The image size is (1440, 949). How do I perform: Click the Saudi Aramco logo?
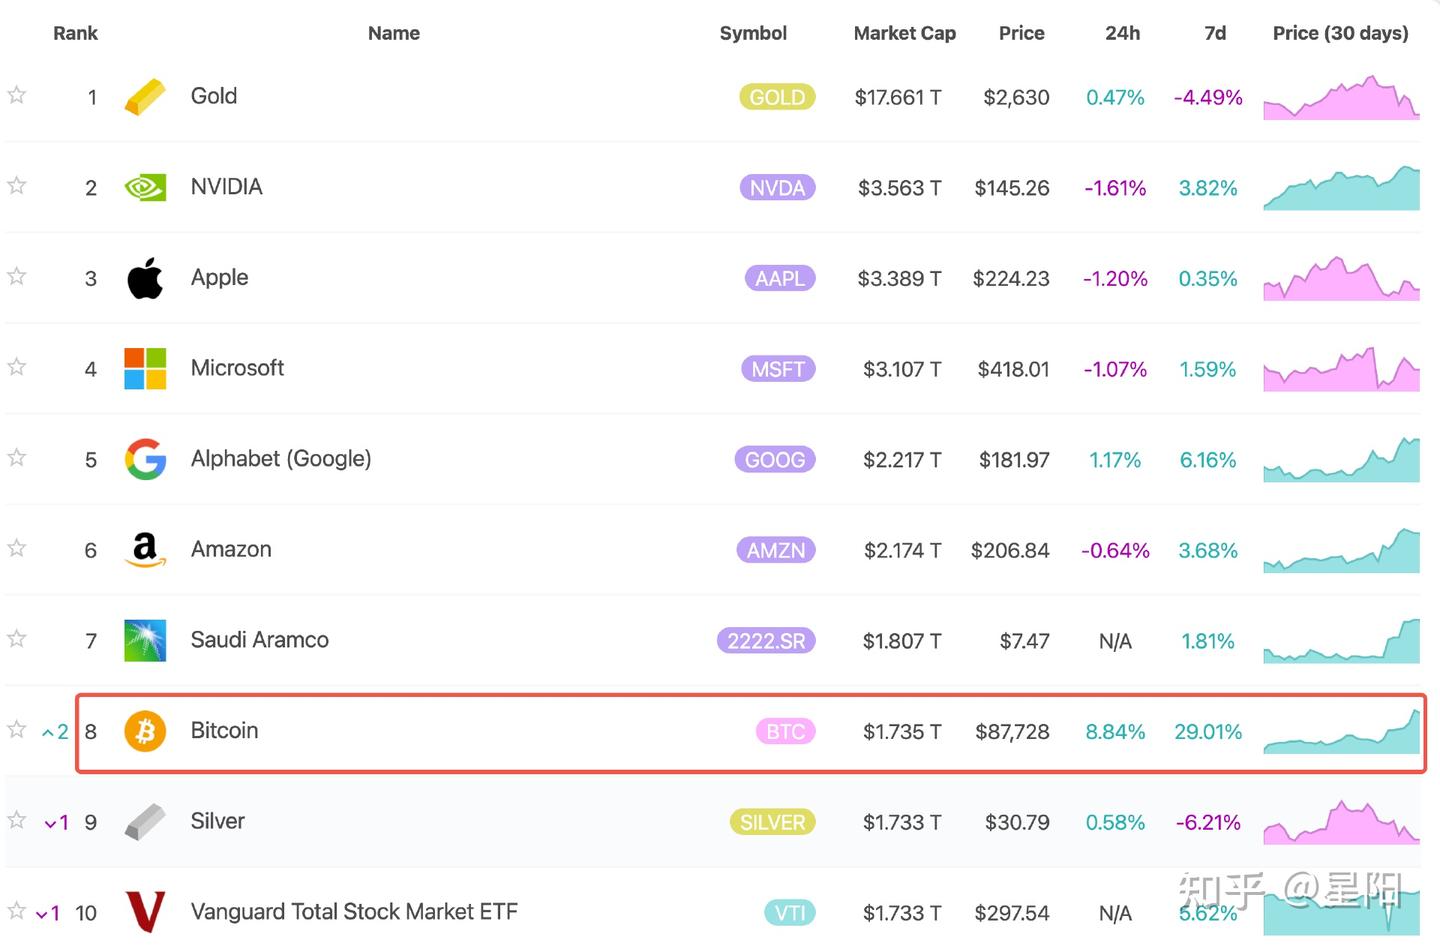pos(145,641)
